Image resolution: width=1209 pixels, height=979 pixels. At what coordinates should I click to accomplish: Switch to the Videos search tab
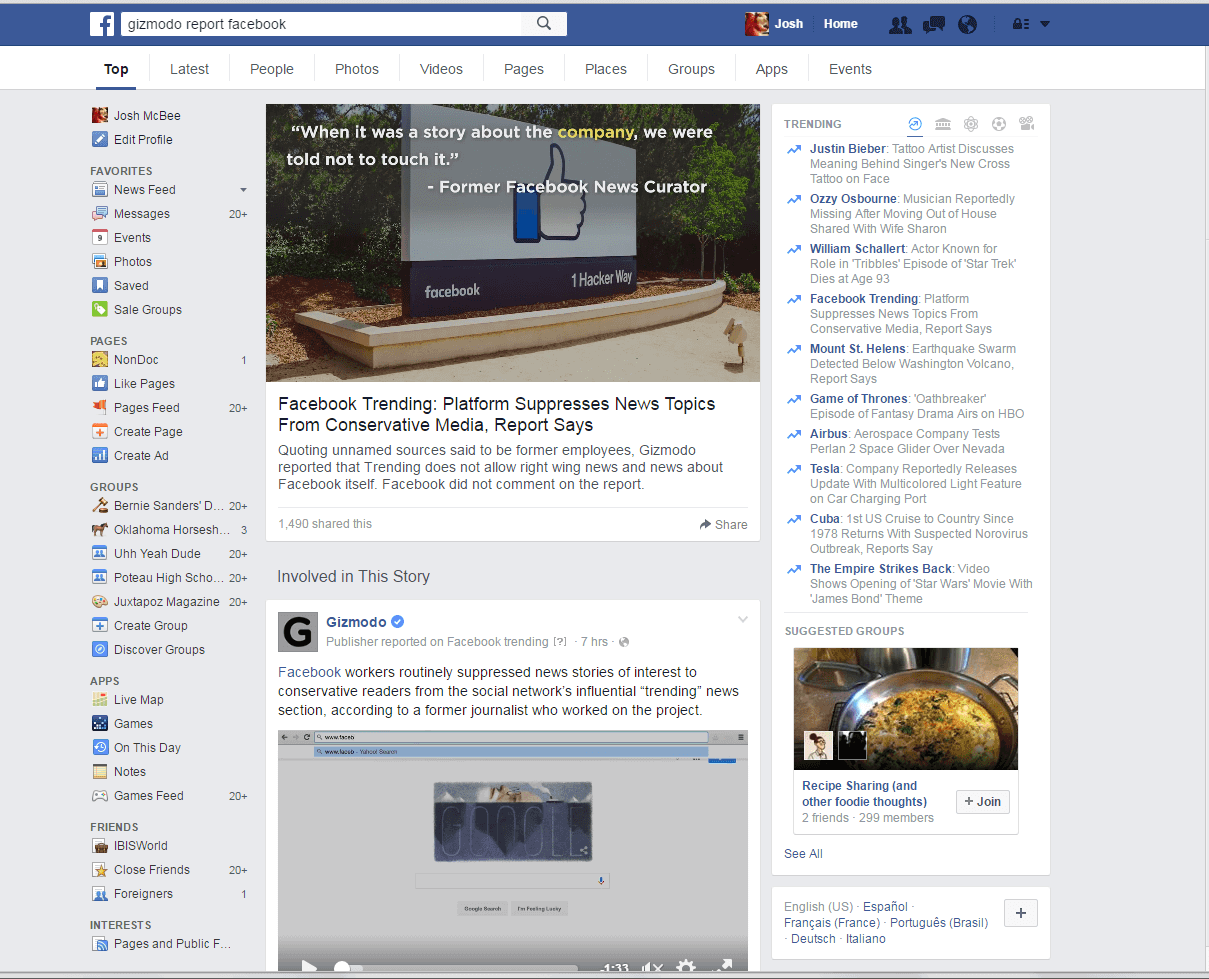[441, 69]
